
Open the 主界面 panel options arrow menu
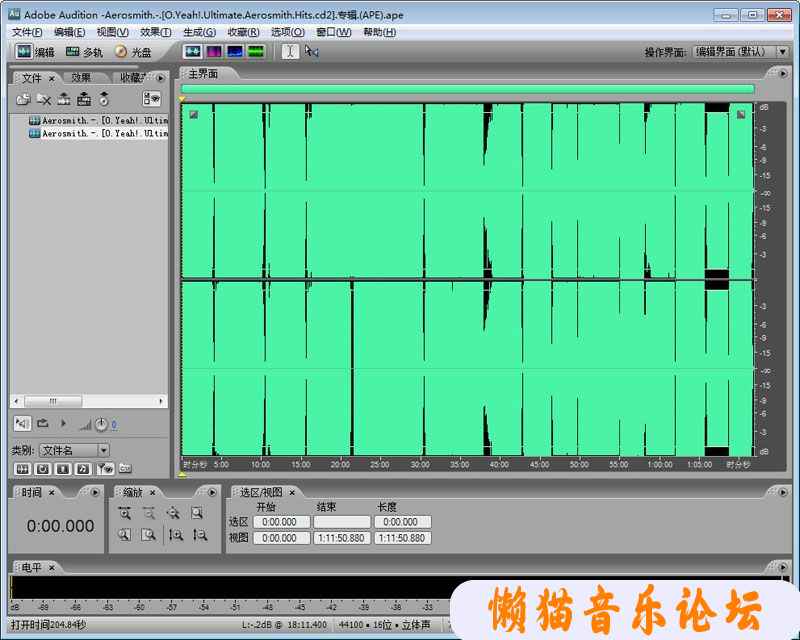783,74
